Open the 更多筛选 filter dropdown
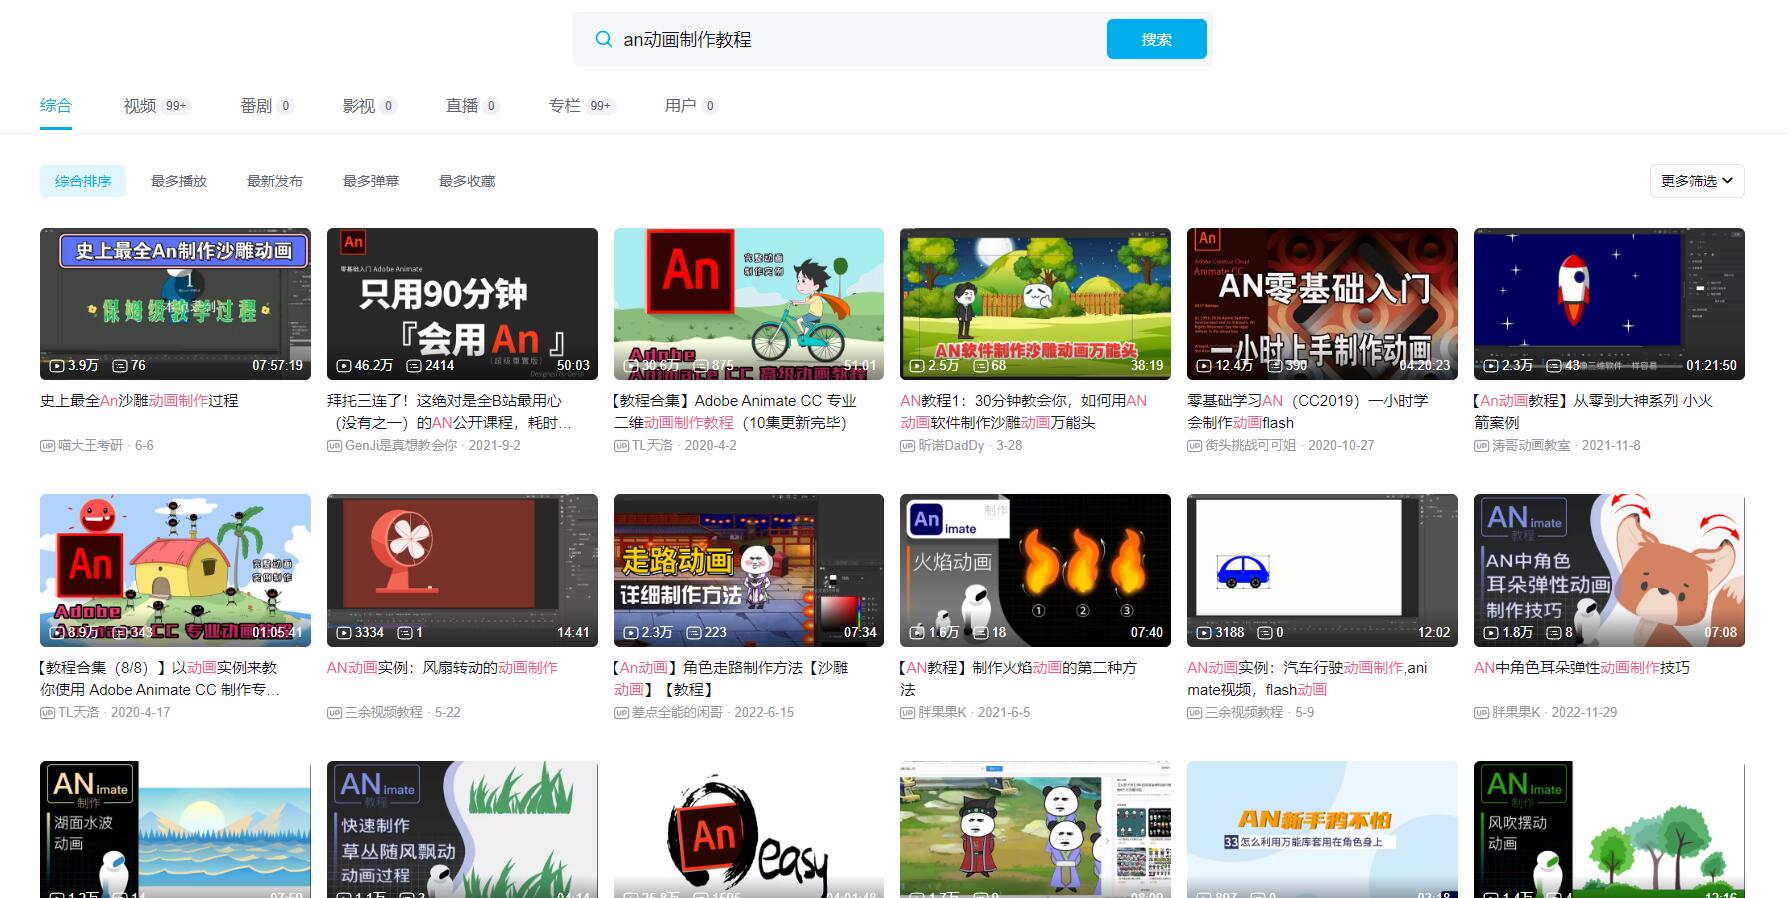Image resolution: width=1788 pixels, height=898 pixels. coord(1697,181)
